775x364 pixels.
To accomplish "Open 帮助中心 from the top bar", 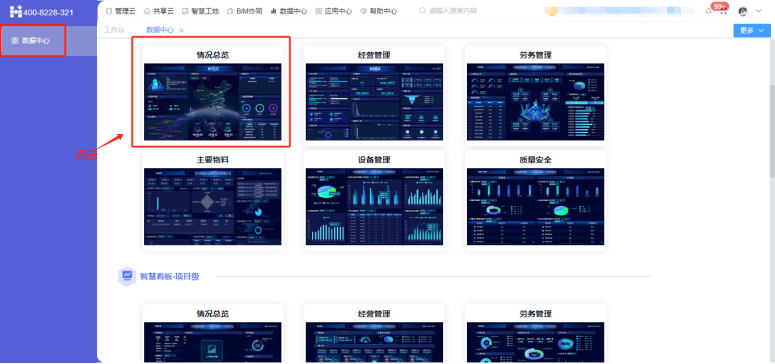I will [x=378, y=11].
